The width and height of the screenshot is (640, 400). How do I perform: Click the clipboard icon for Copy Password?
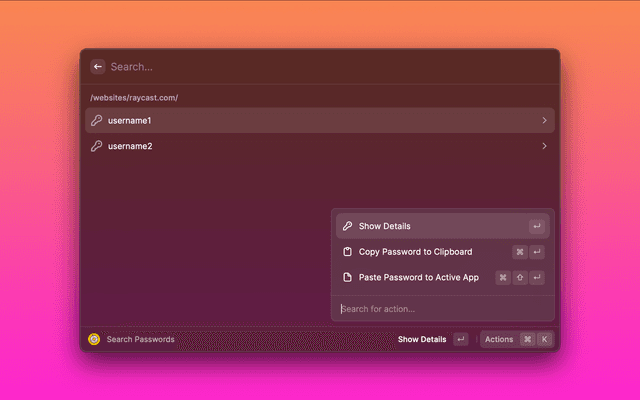[x=347, y=252]
